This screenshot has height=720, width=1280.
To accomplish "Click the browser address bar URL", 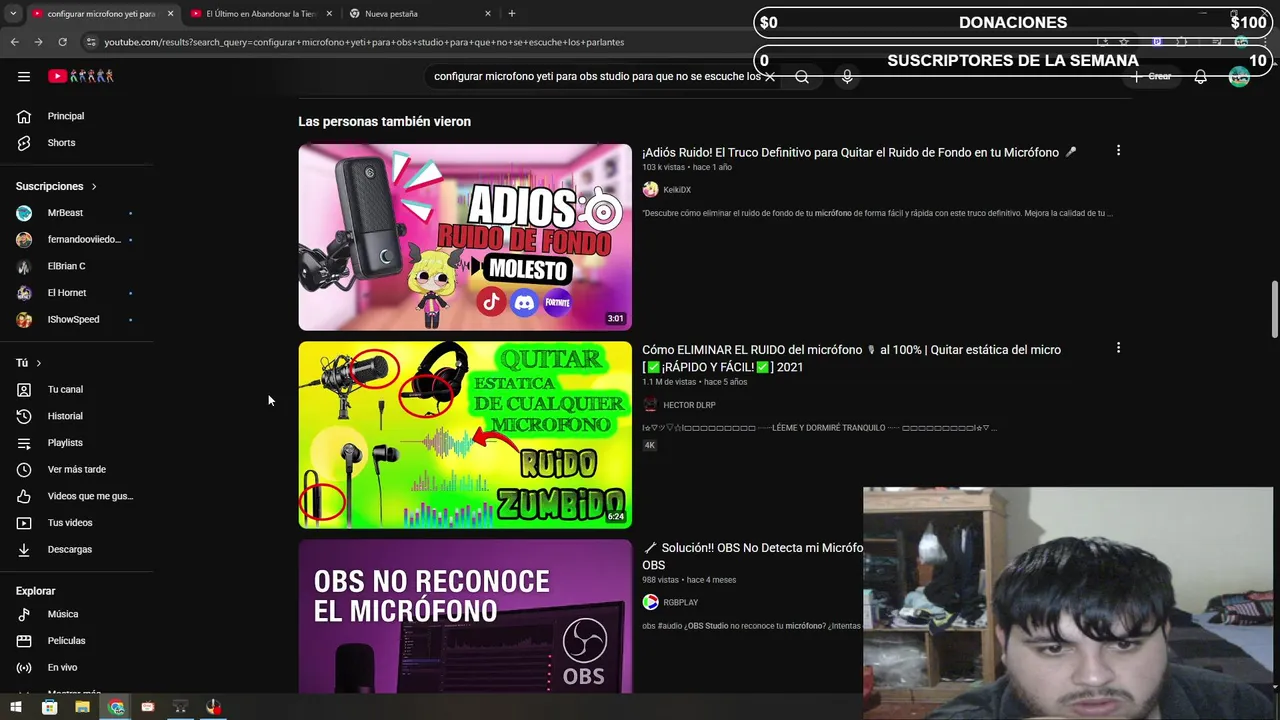I will (364, 42).
